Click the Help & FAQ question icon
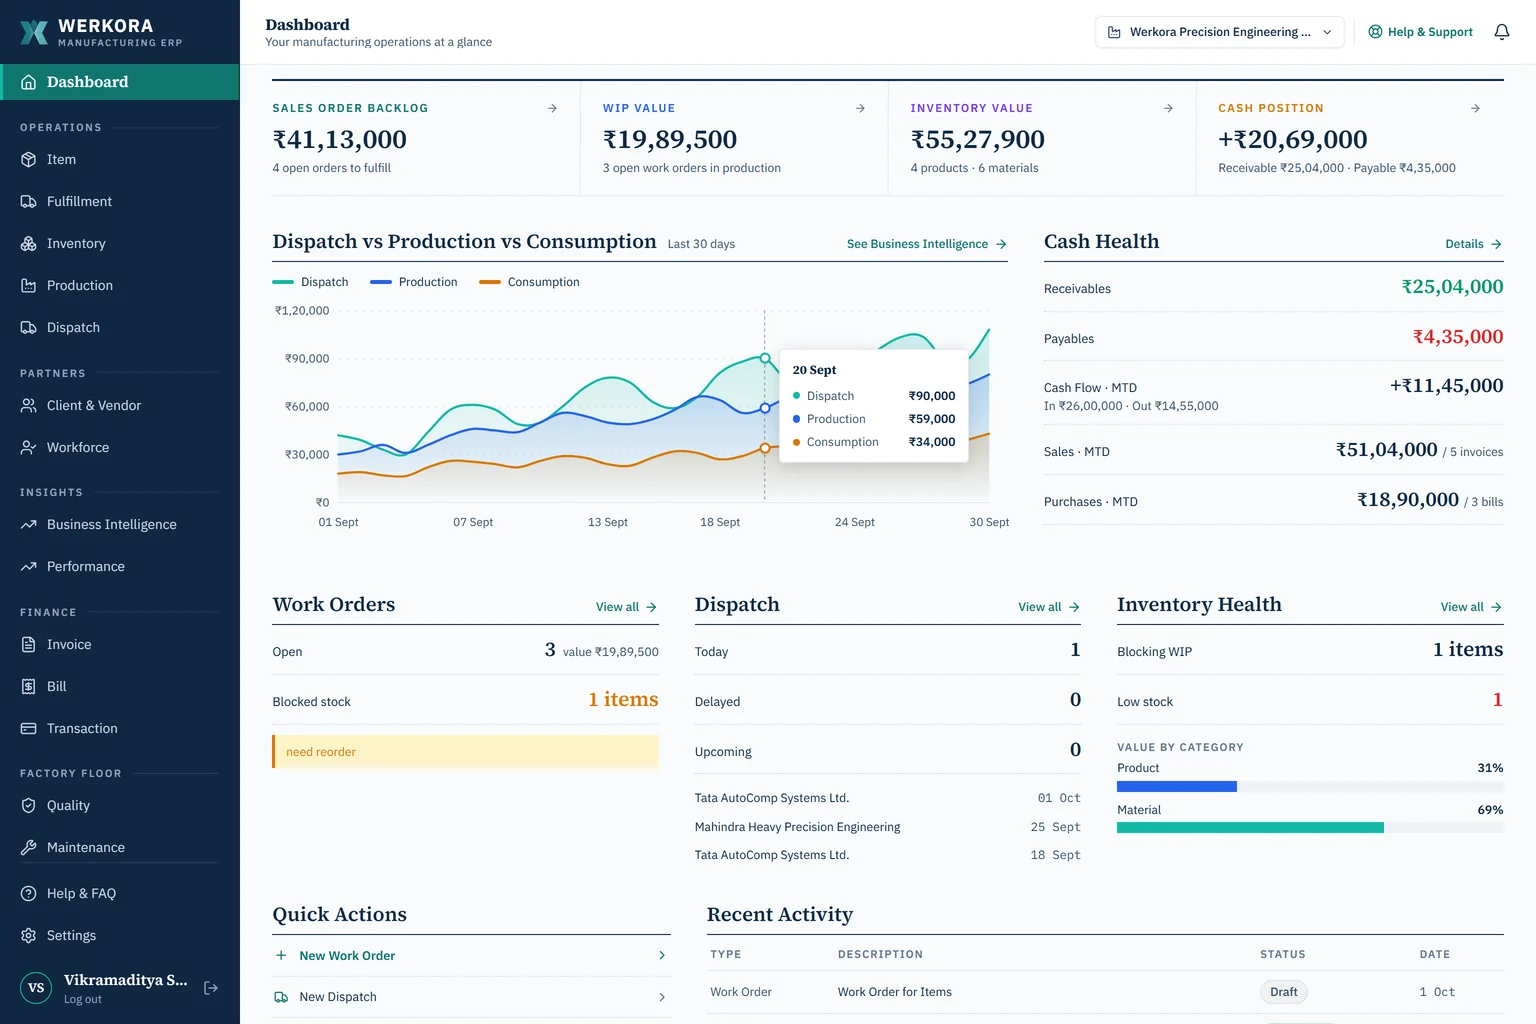 [28, 894]
